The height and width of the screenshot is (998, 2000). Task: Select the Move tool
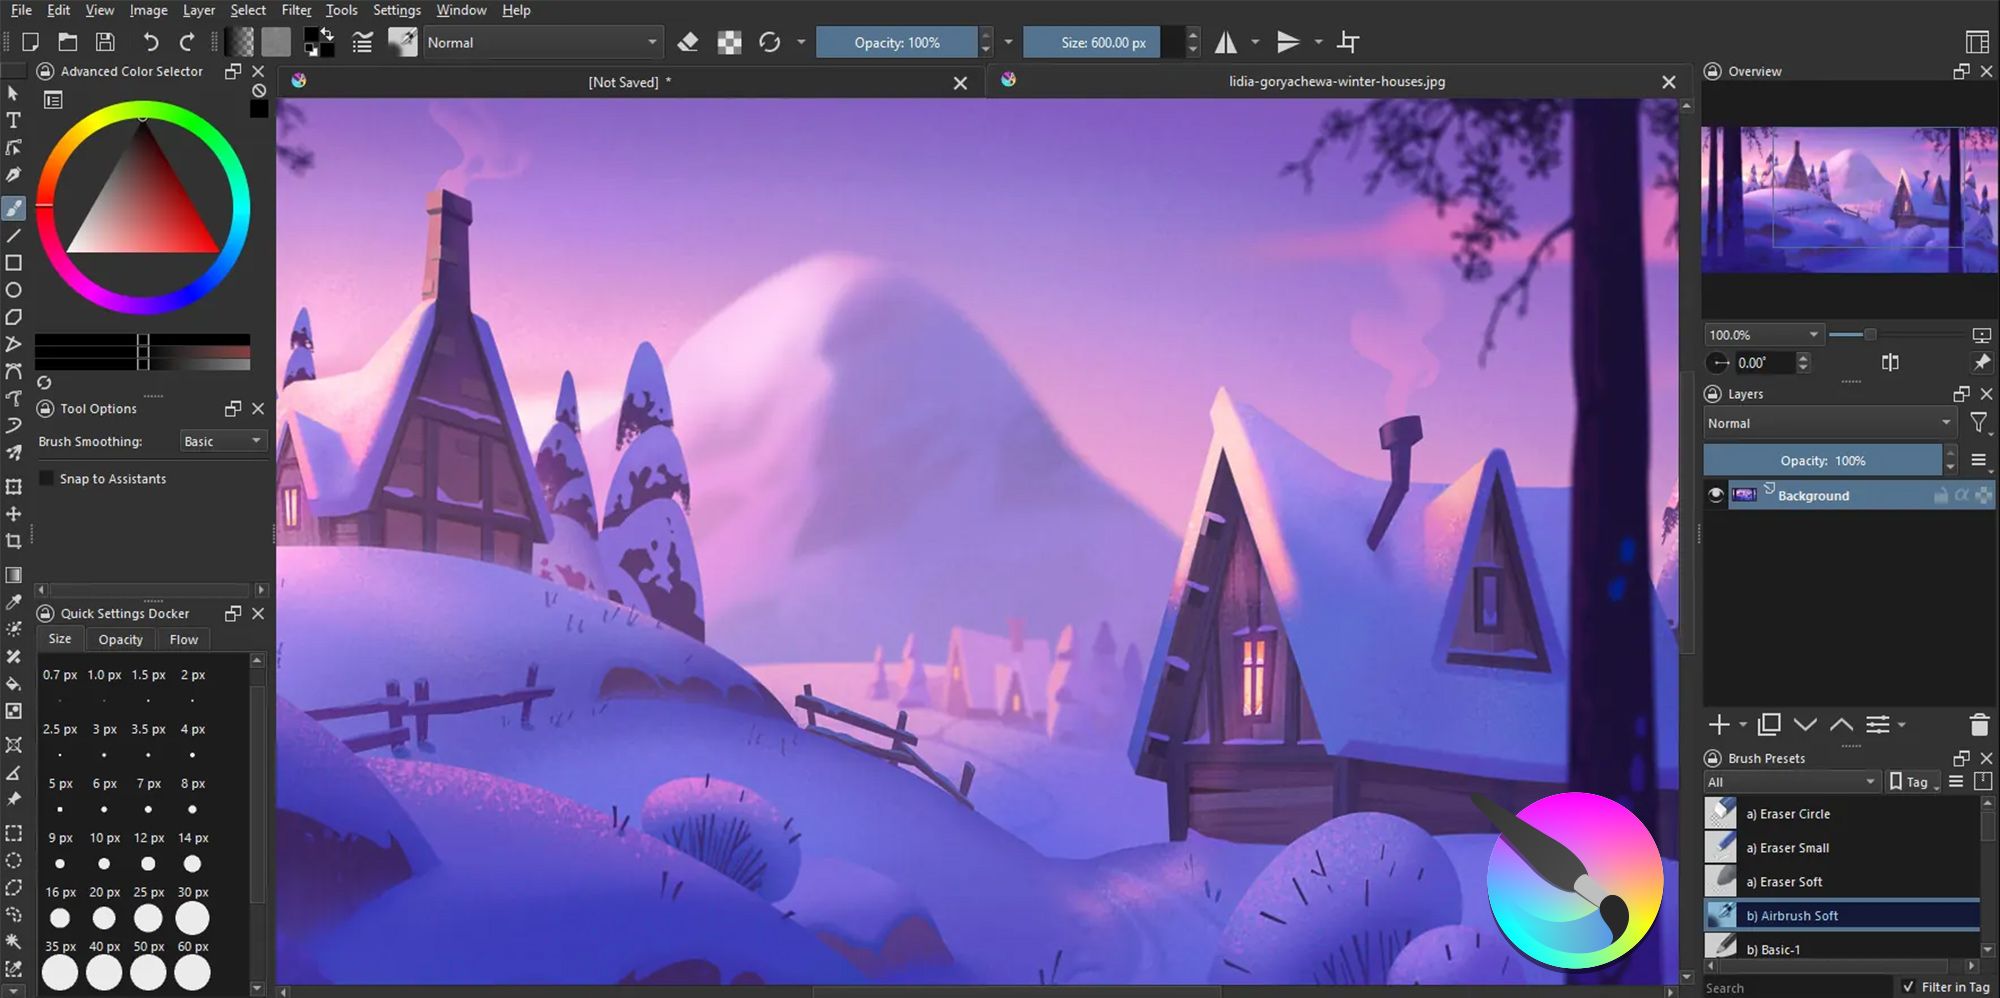14,514
